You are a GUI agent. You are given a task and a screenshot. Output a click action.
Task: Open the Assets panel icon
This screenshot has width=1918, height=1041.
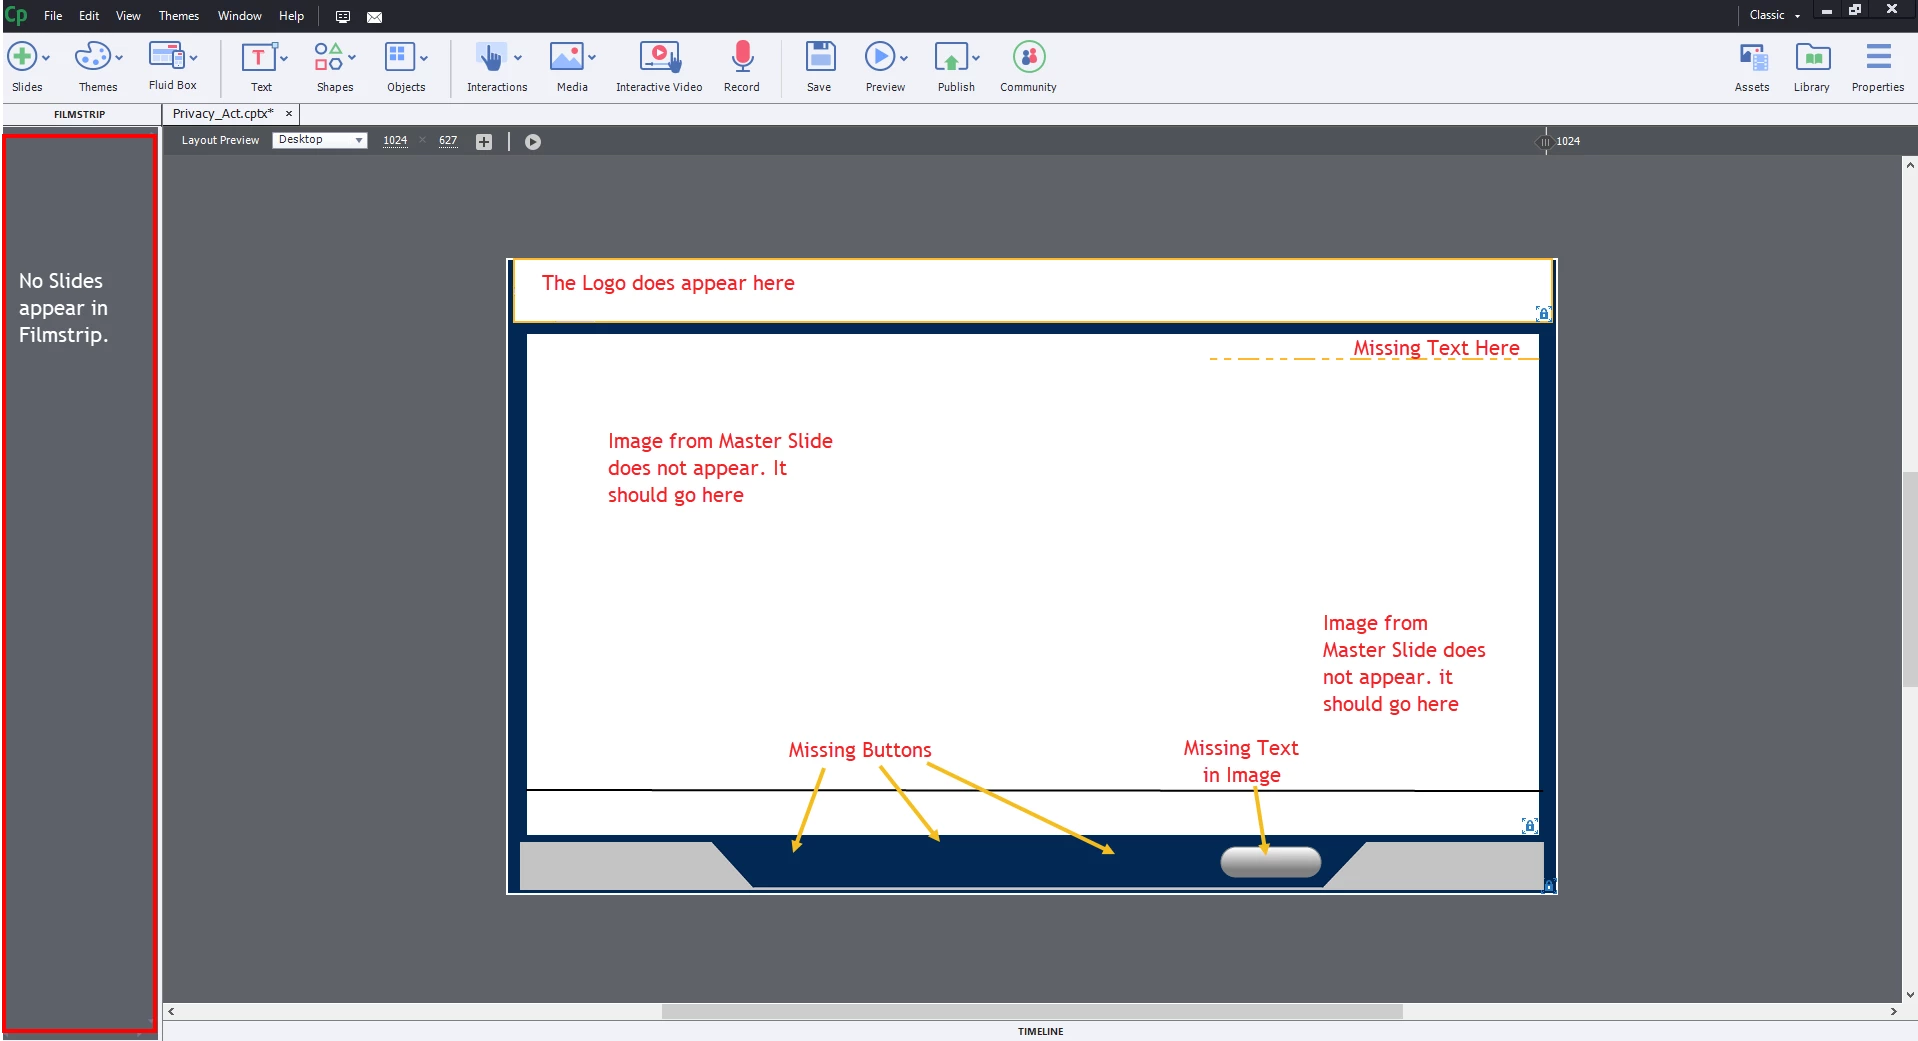1753,57
